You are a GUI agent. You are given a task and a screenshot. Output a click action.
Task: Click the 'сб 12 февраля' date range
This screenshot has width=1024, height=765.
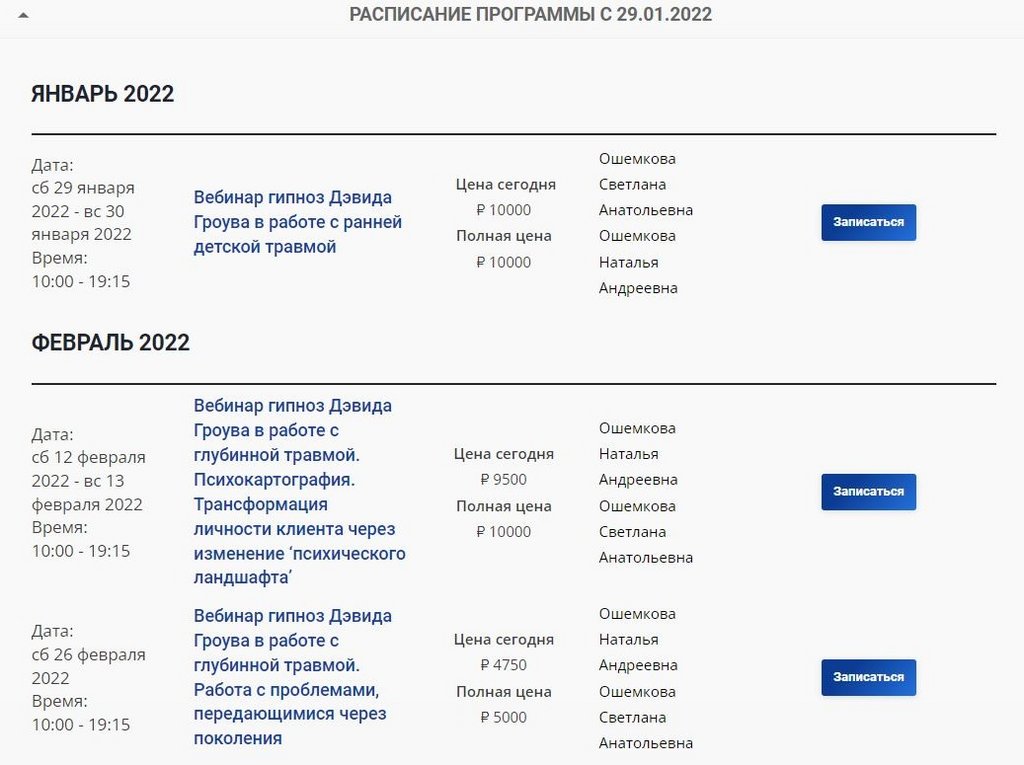click(x=88, y=481)
